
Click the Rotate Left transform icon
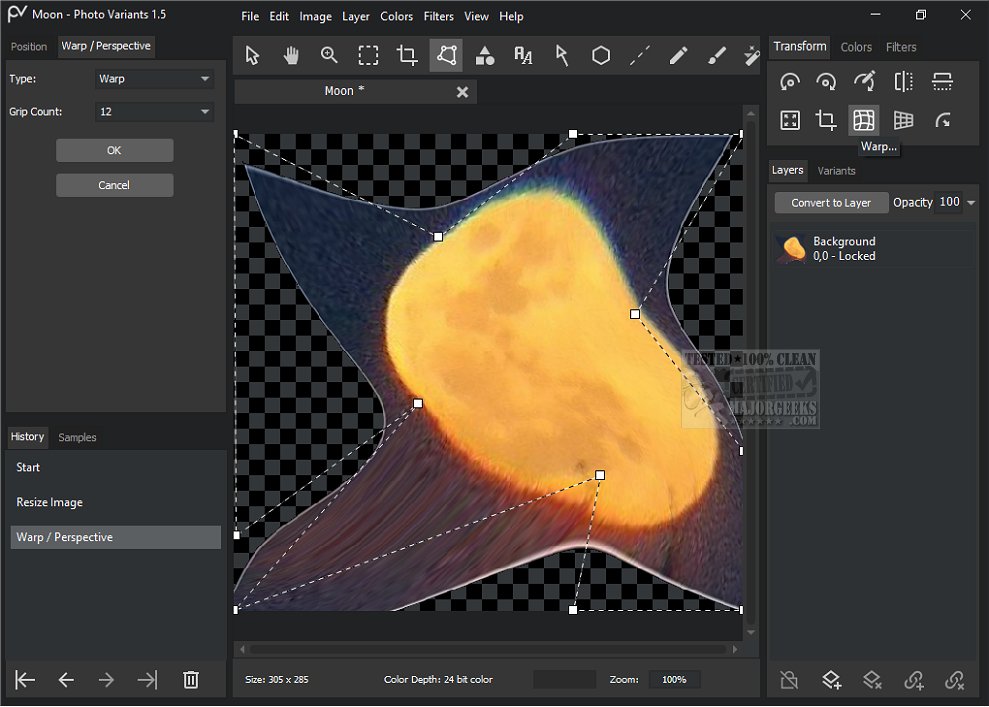point(789,82)
